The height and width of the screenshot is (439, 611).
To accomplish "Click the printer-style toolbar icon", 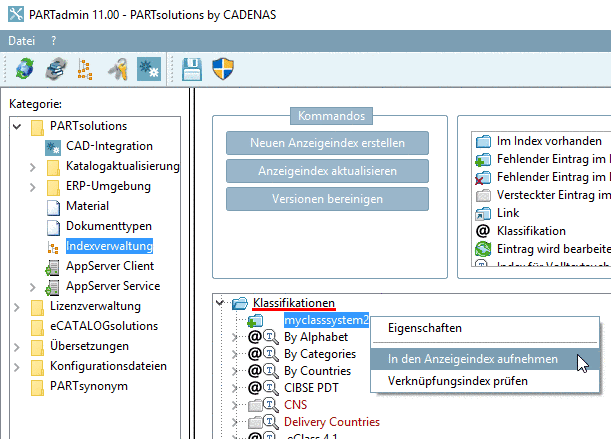I will (56, 69).
